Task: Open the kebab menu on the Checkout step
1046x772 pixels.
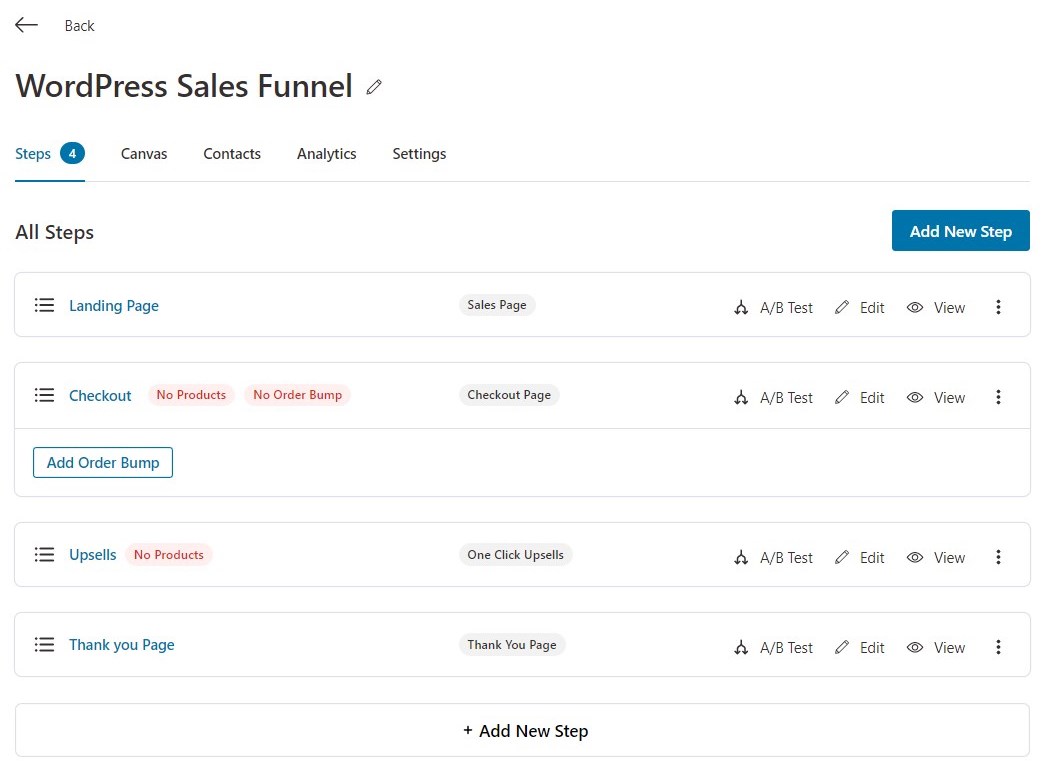Action: coord(998,397)
